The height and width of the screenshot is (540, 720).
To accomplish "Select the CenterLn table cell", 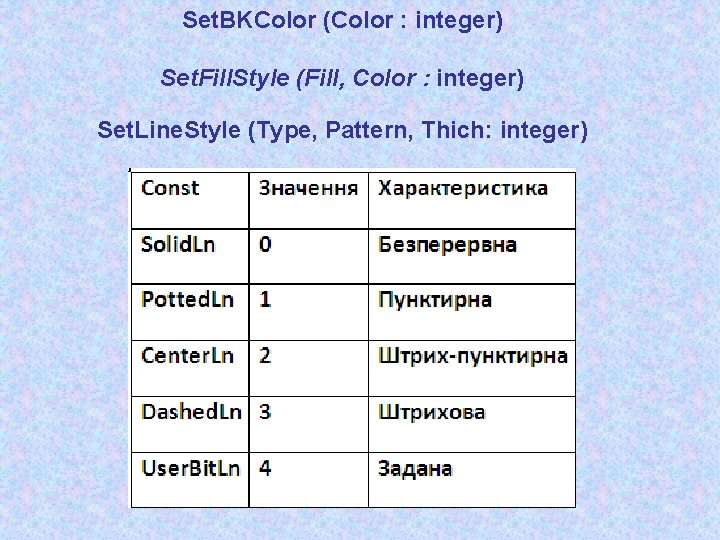I will click(190, 368).
